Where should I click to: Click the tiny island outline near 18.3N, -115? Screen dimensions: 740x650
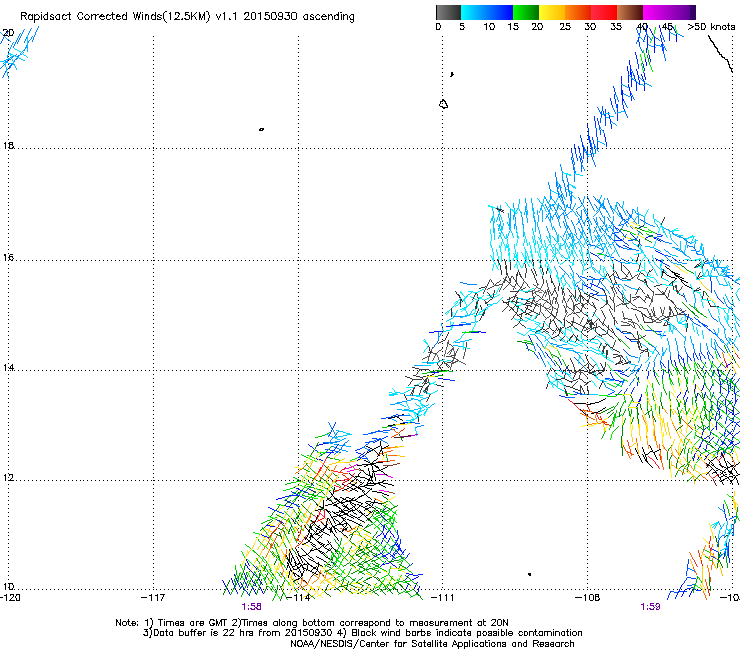point(261,129)
